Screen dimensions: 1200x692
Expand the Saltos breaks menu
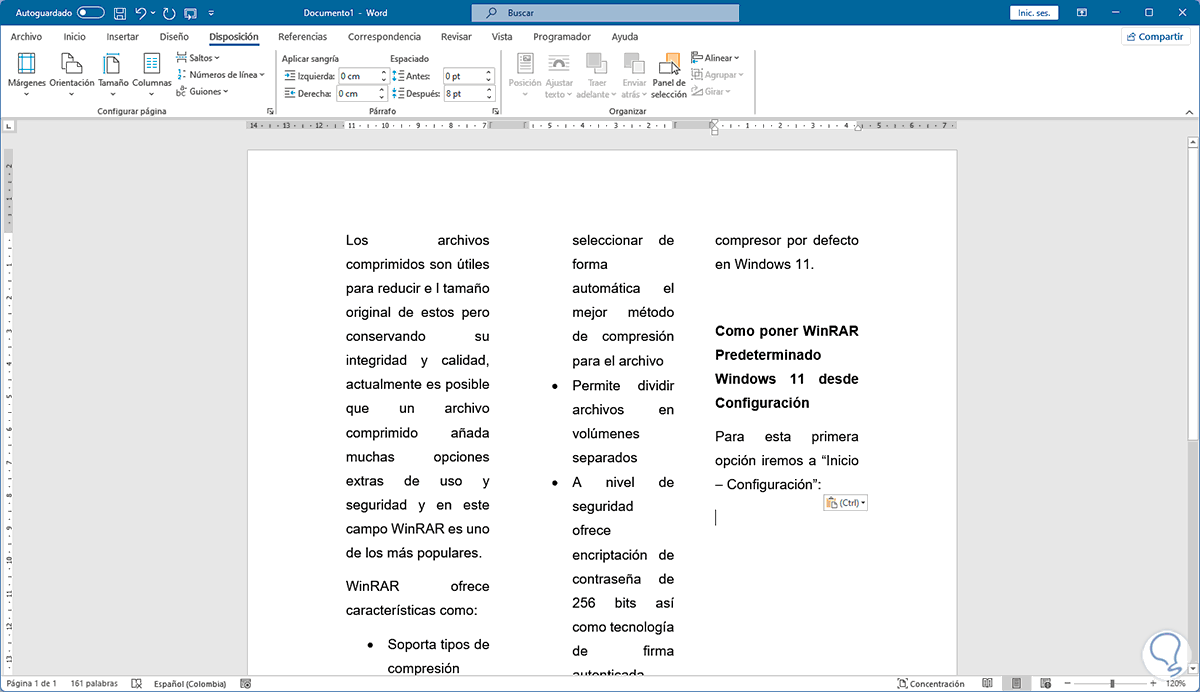coord(197,58)
